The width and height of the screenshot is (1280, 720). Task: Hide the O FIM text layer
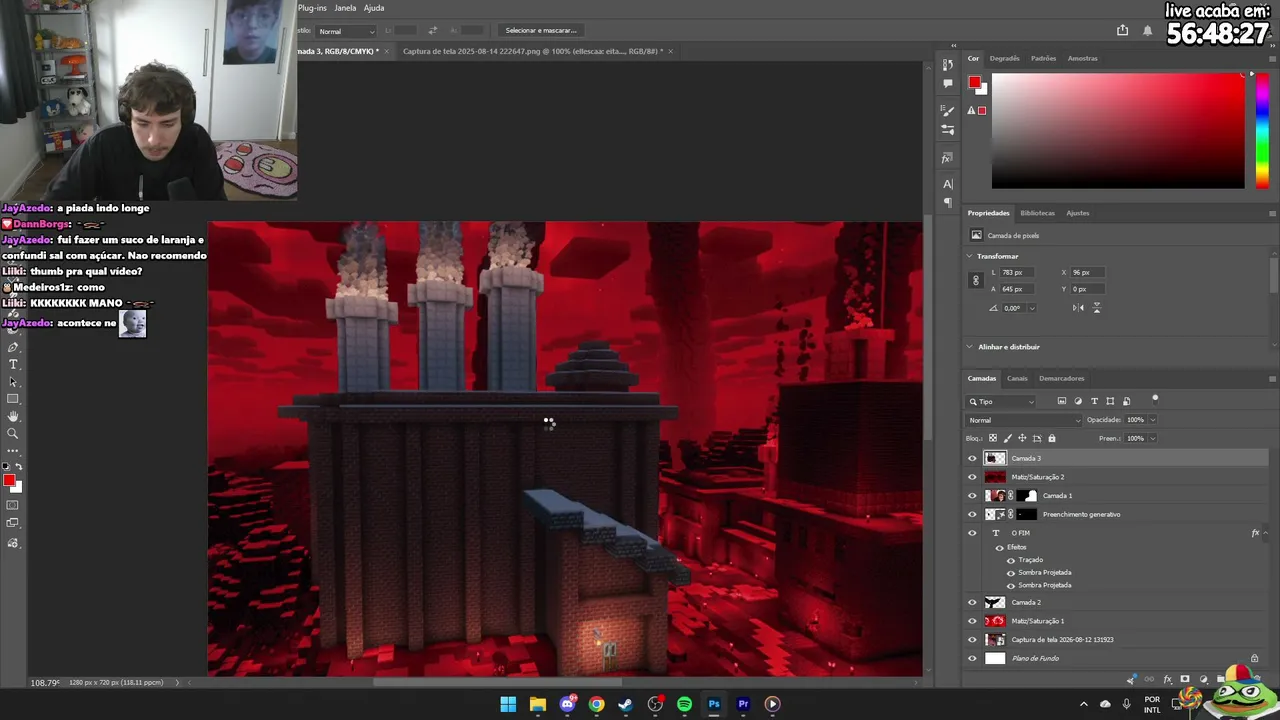pos(972,533)
